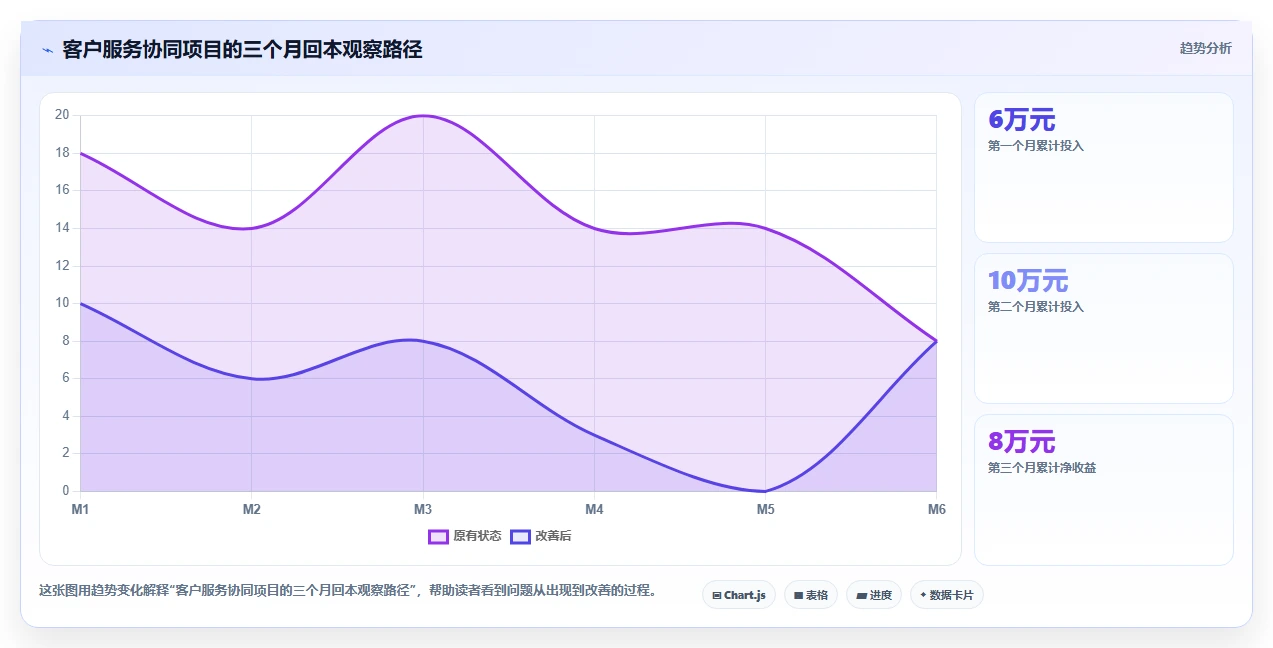The height and width of the screenshot is (648, 1273).
Task: Select the 数据卡片 tag
Action: (x=947, y=595)
